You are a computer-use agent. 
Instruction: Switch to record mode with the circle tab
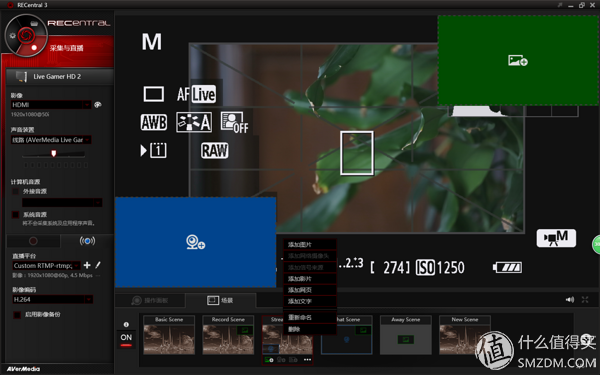[x=33, y=241]
